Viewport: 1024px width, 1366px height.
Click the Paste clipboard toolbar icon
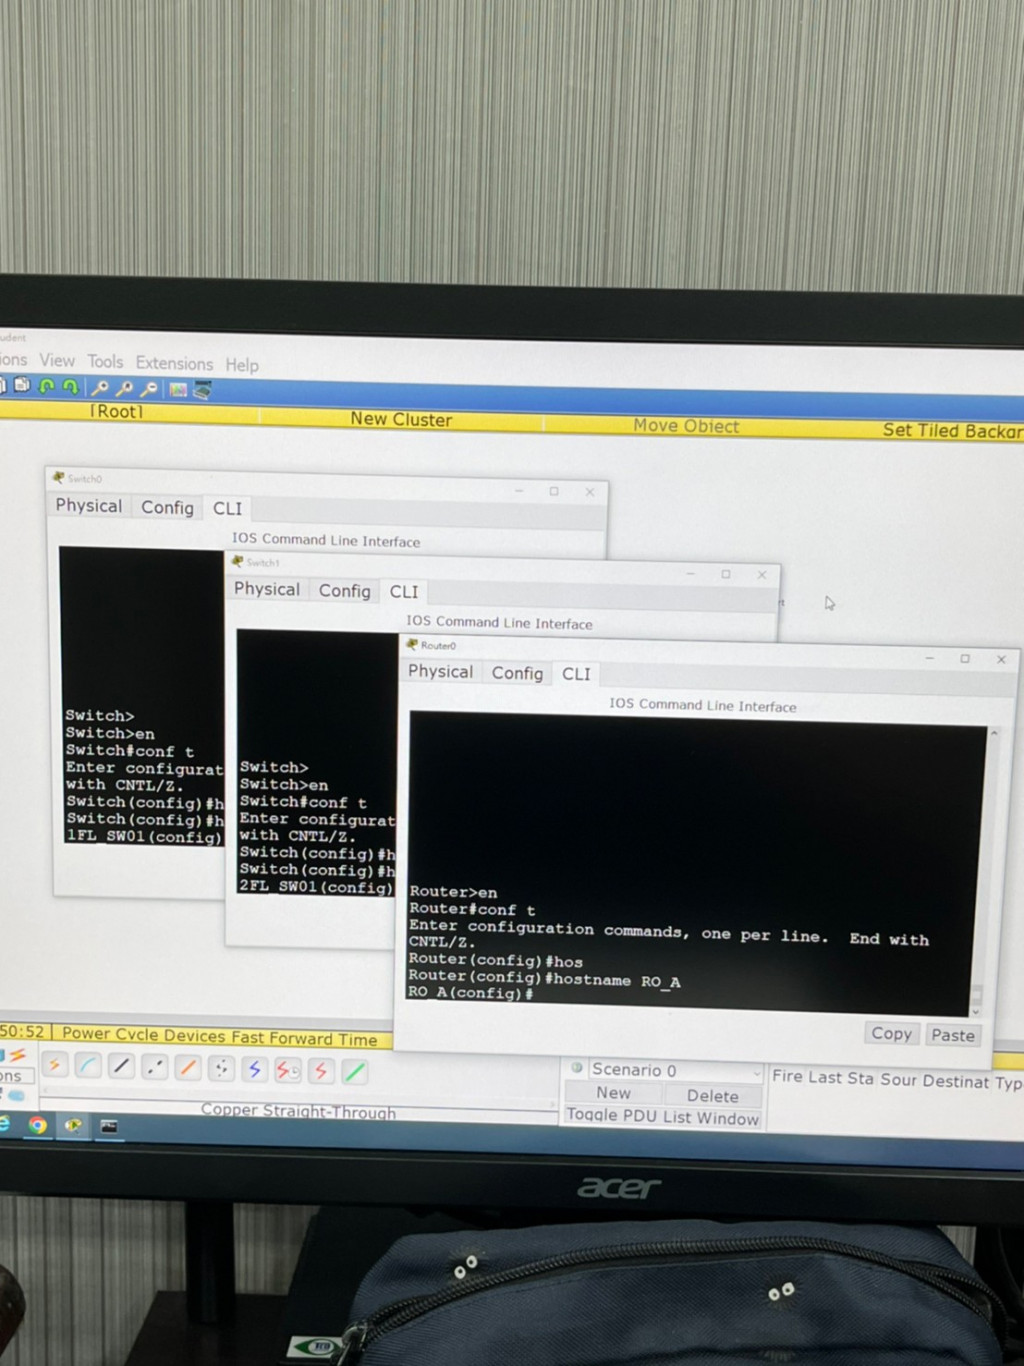(22, 385)
